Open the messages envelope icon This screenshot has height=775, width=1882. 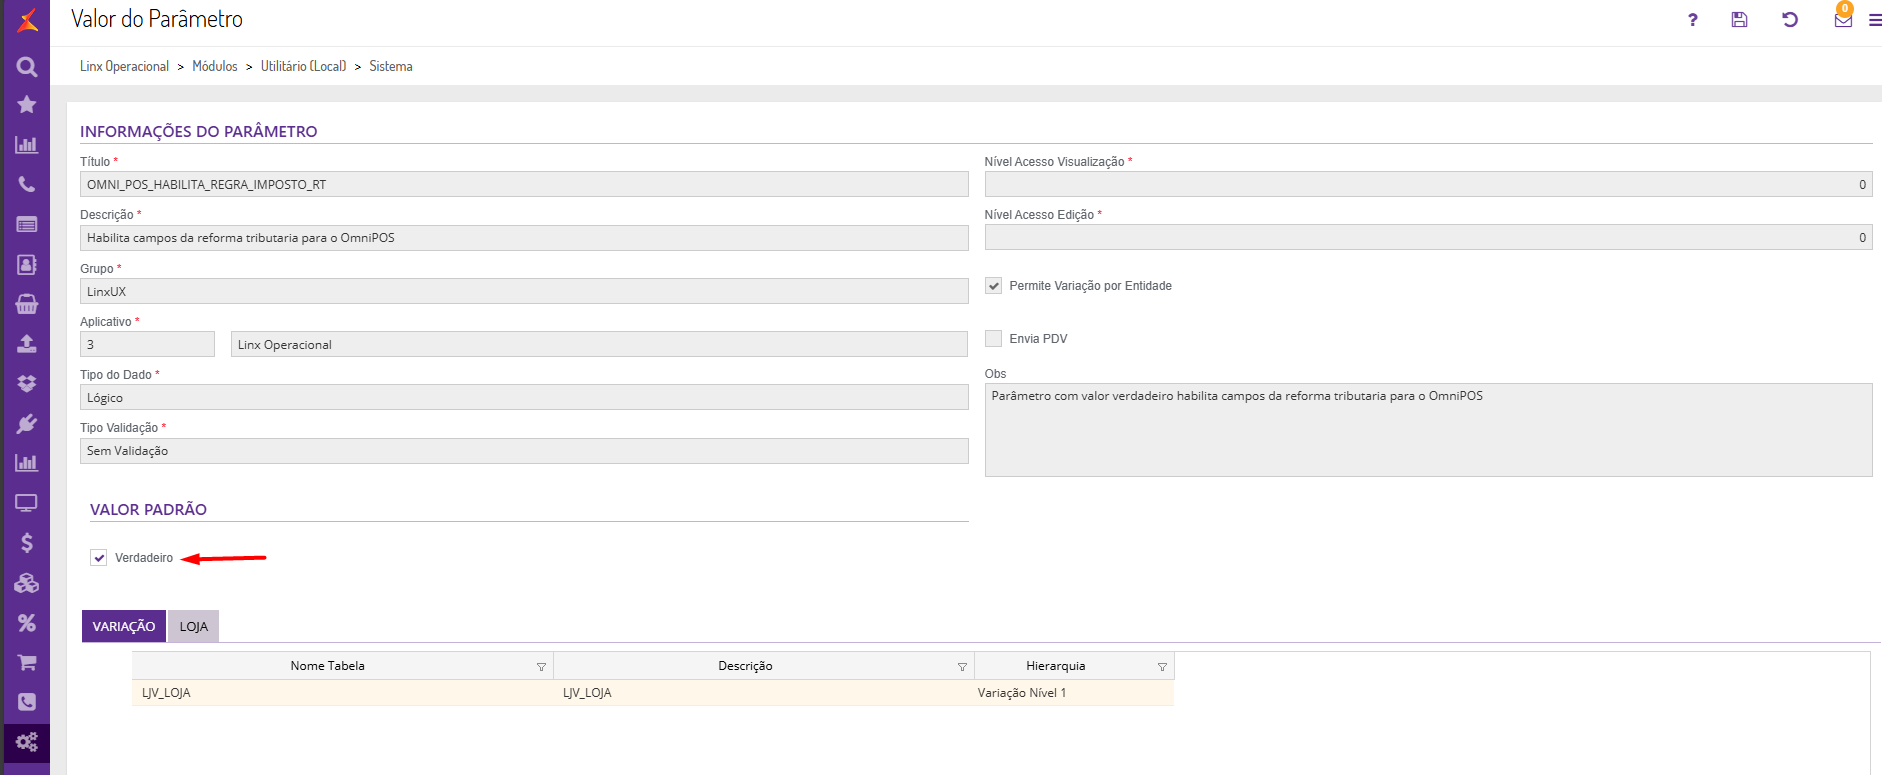pyautogui.click(x=1843, y=20)
